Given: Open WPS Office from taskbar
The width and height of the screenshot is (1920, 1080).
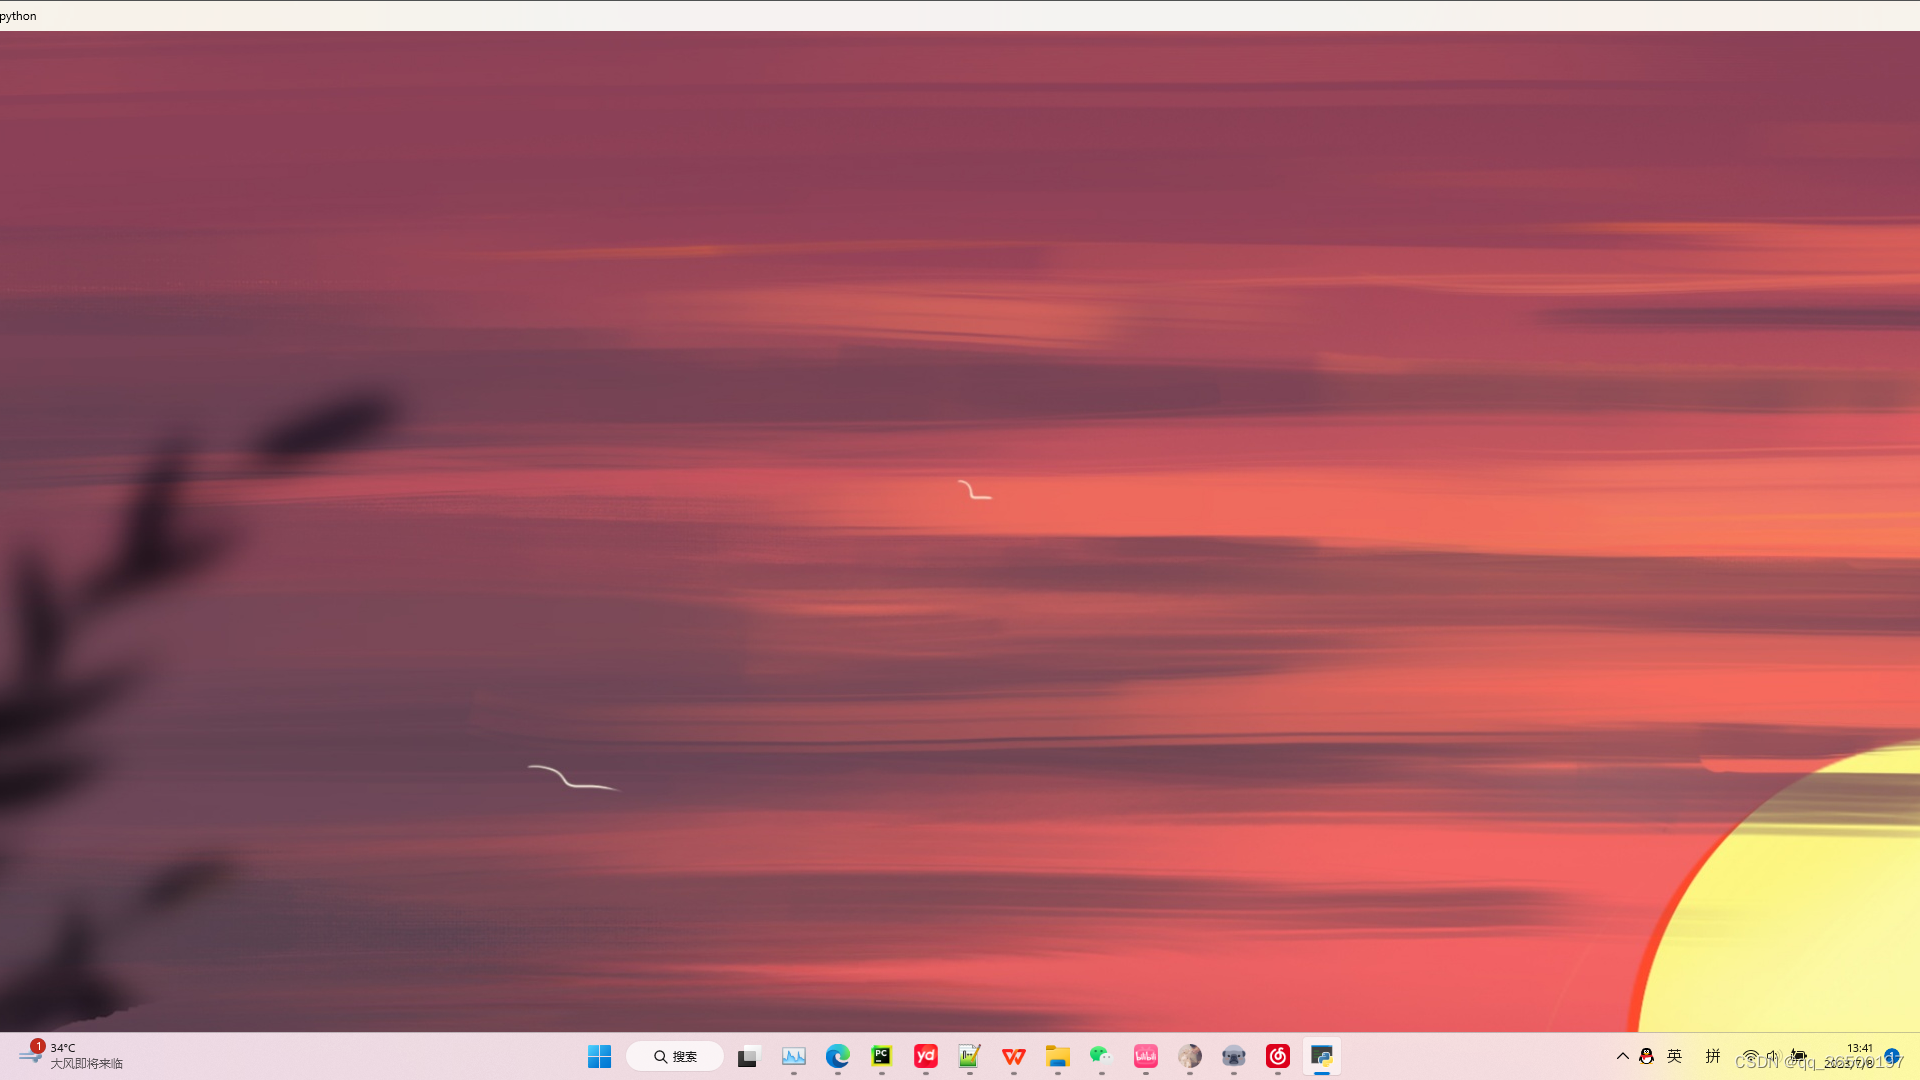Looking at the screenshot, I should click(x=1013, y=1056).
